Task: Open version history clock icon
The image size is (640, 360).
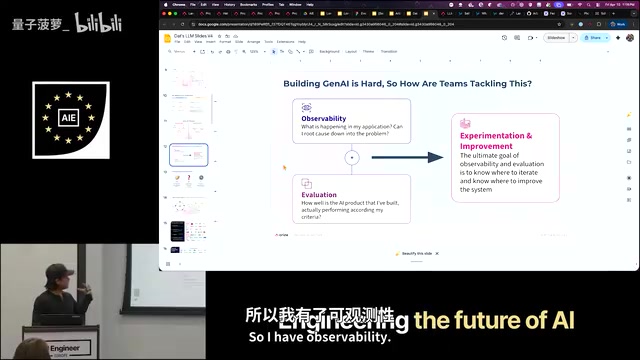Action: [x=504, y=38]
